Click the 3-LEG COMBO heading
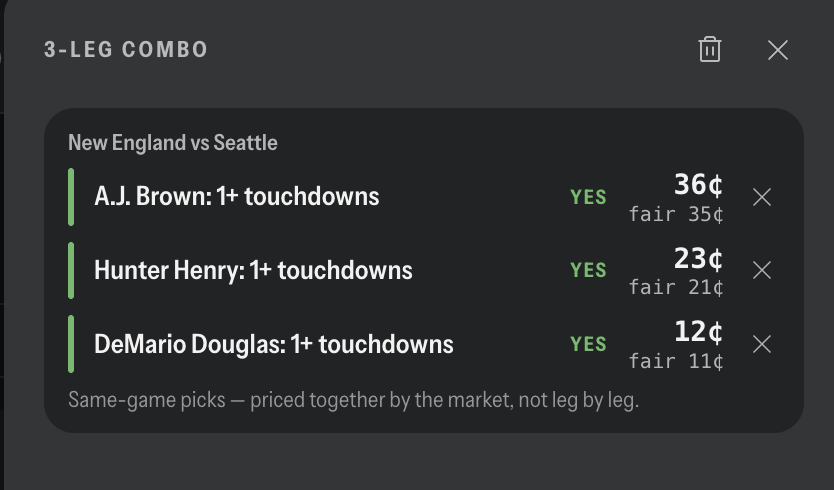Viewport: 834px width, 490px height. (126, 49)
